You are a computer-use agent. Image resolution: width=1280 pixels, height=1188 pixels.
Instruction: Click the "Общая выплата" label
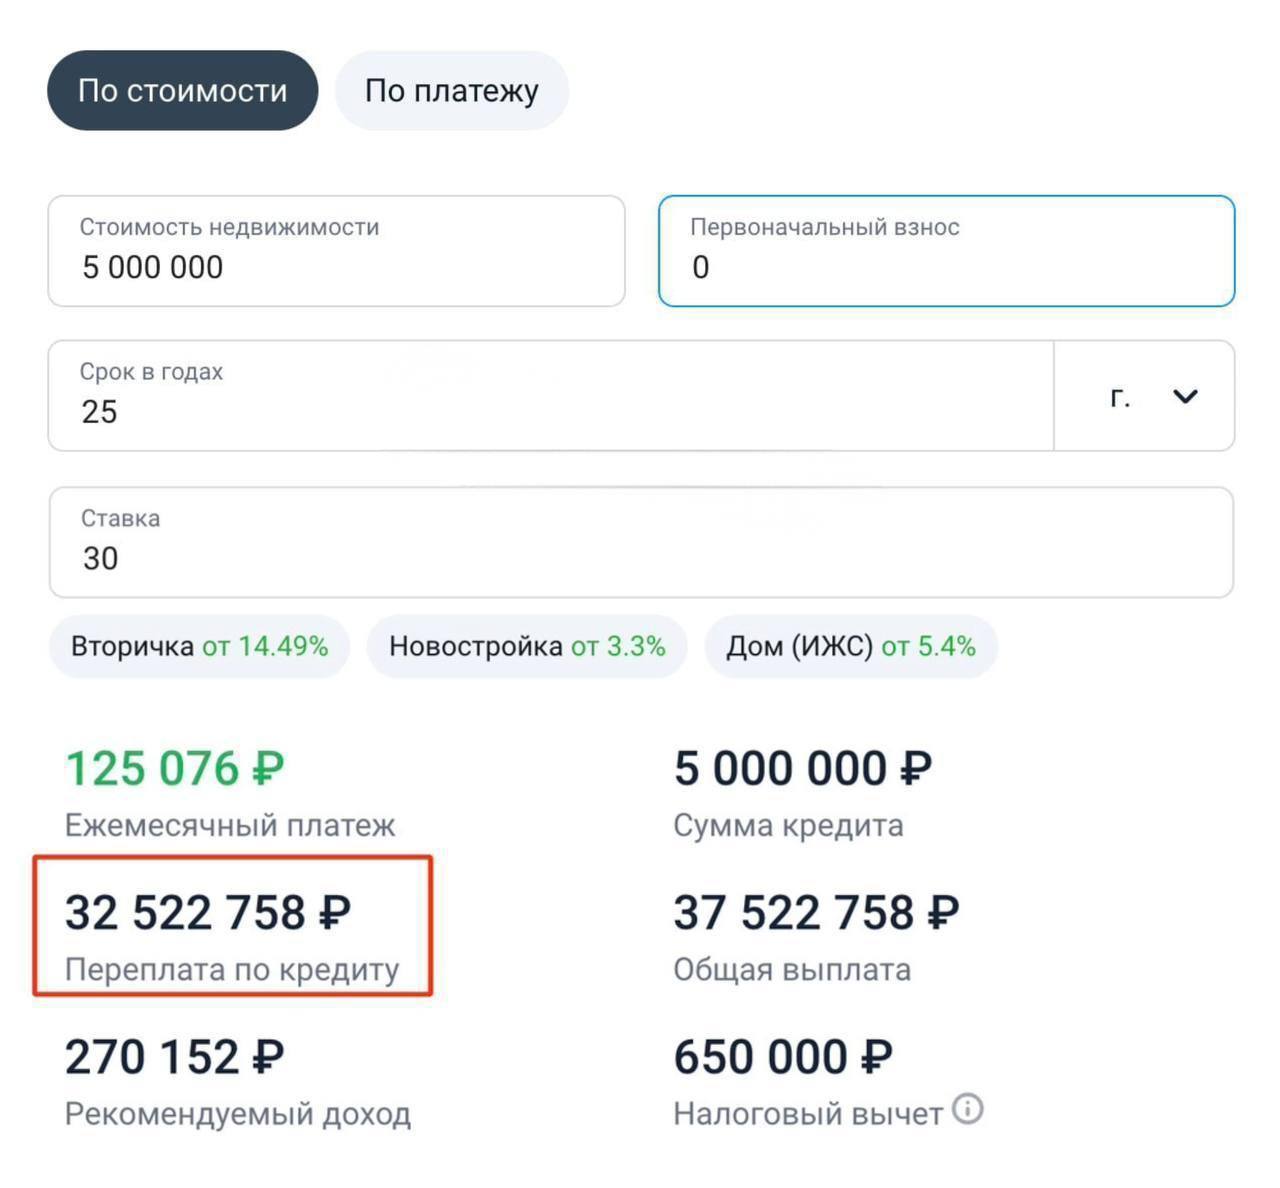(792, 970)
